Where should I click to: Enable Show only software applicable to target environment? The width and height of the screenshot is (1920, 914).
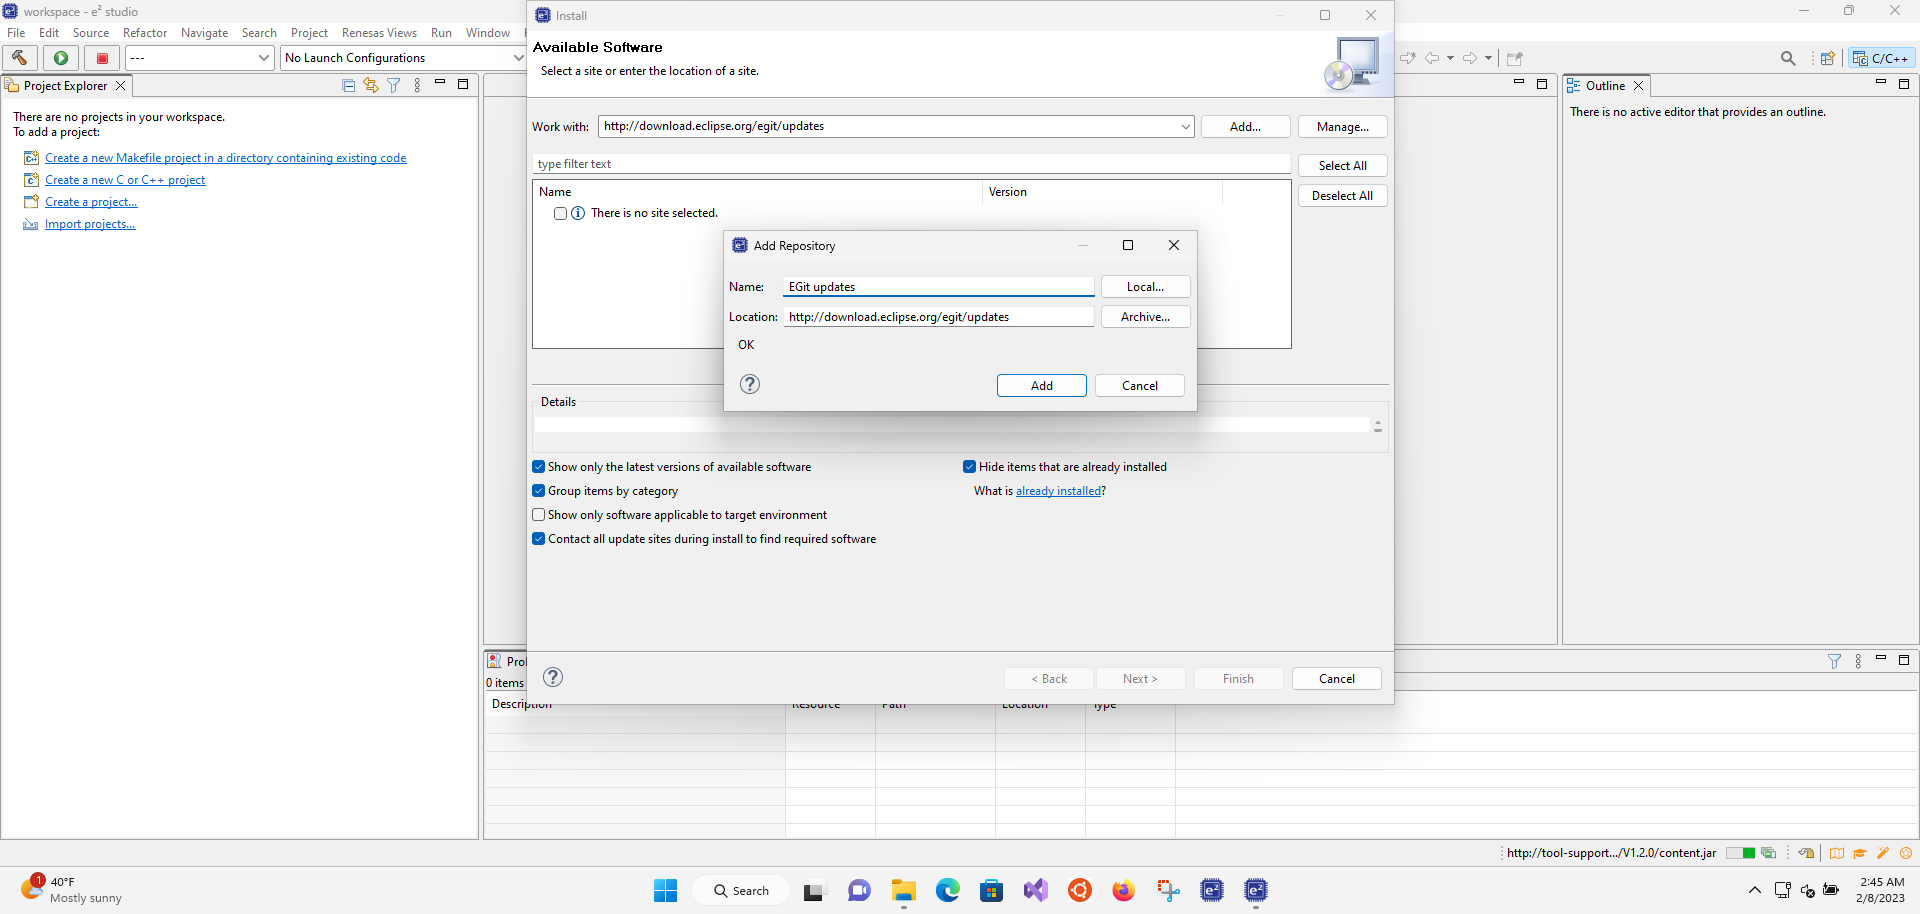click(539, 515)
